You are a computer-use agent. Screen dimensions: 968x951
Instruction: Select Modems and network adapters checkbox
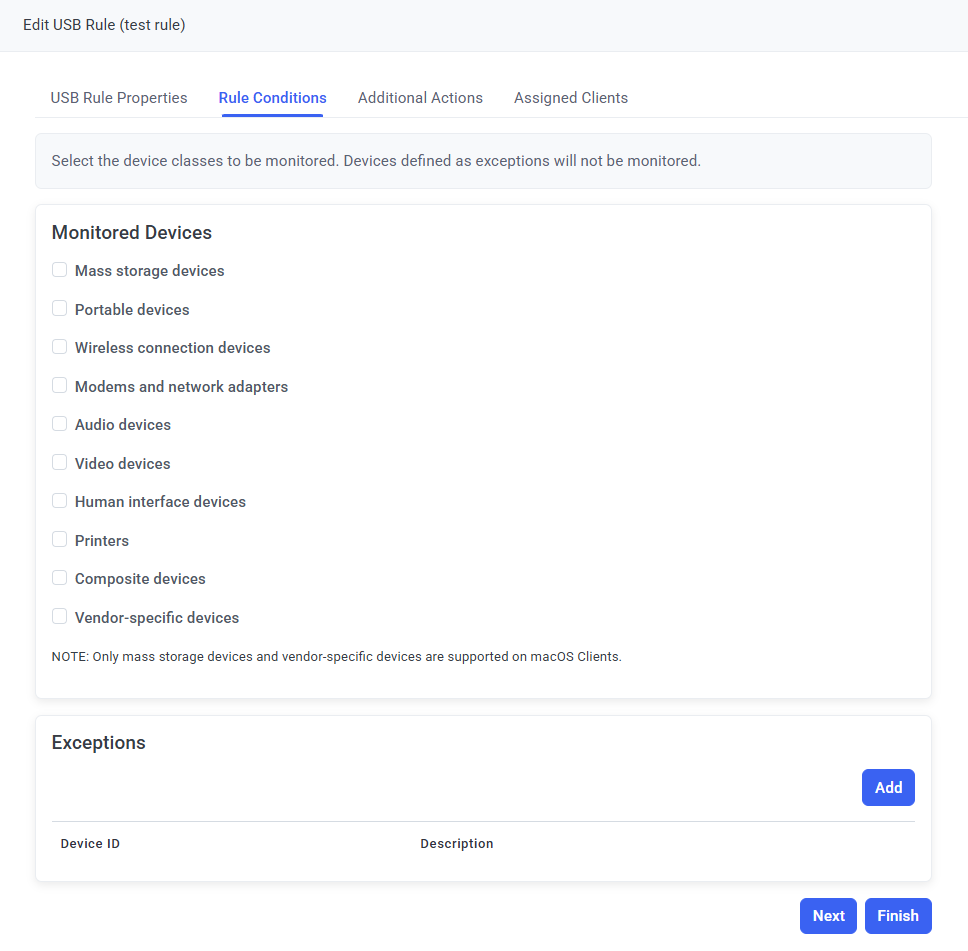[x=60, y=386]
